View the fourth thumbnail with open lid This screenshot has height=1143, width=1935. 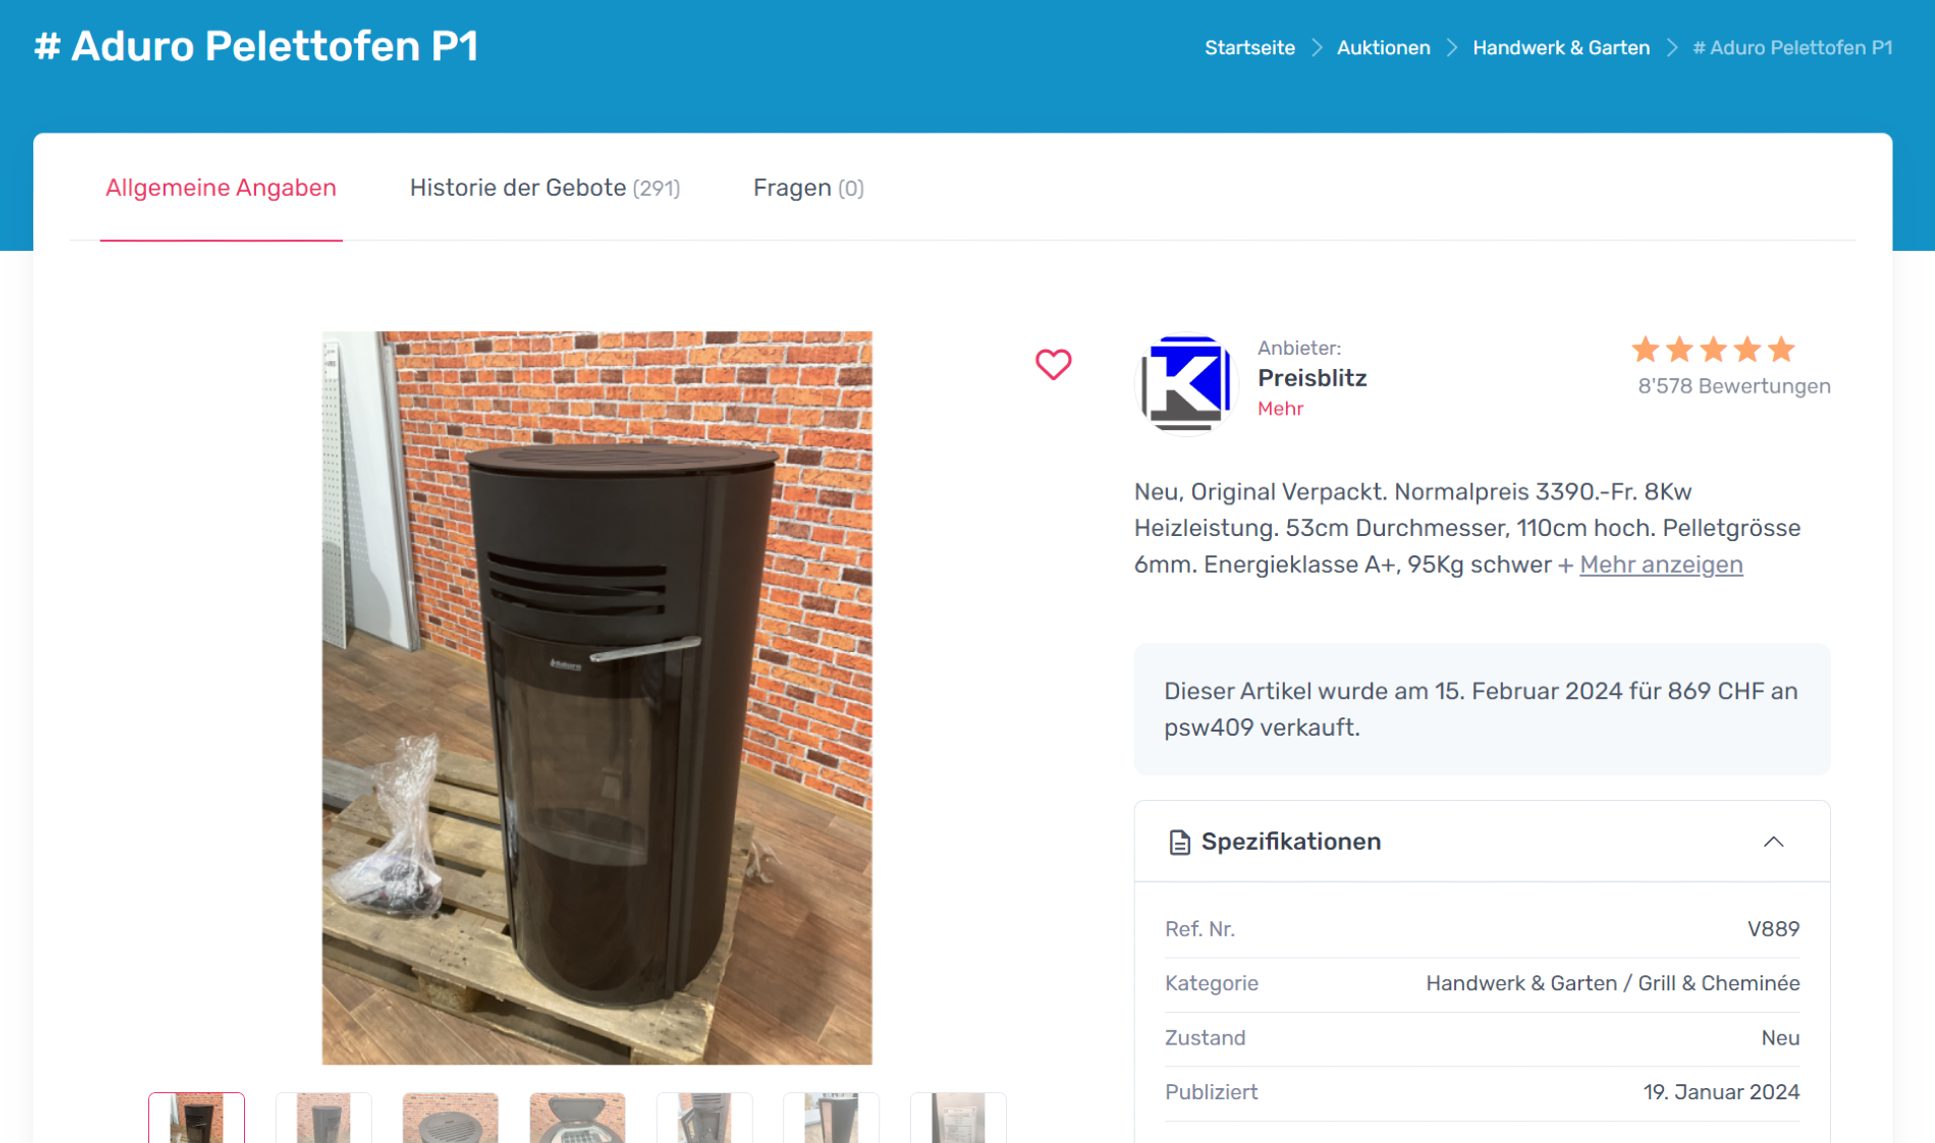(x=577, y=1118)
